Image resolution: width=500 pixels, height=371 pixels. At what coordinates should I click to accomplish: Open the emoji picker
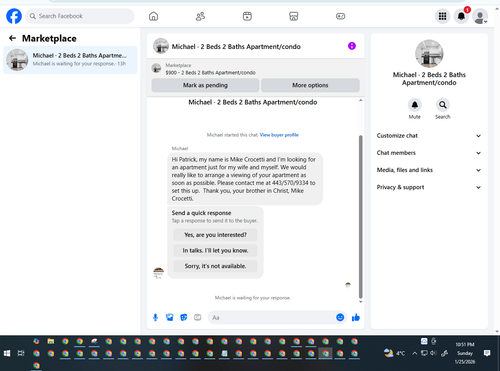pos(340,317)
